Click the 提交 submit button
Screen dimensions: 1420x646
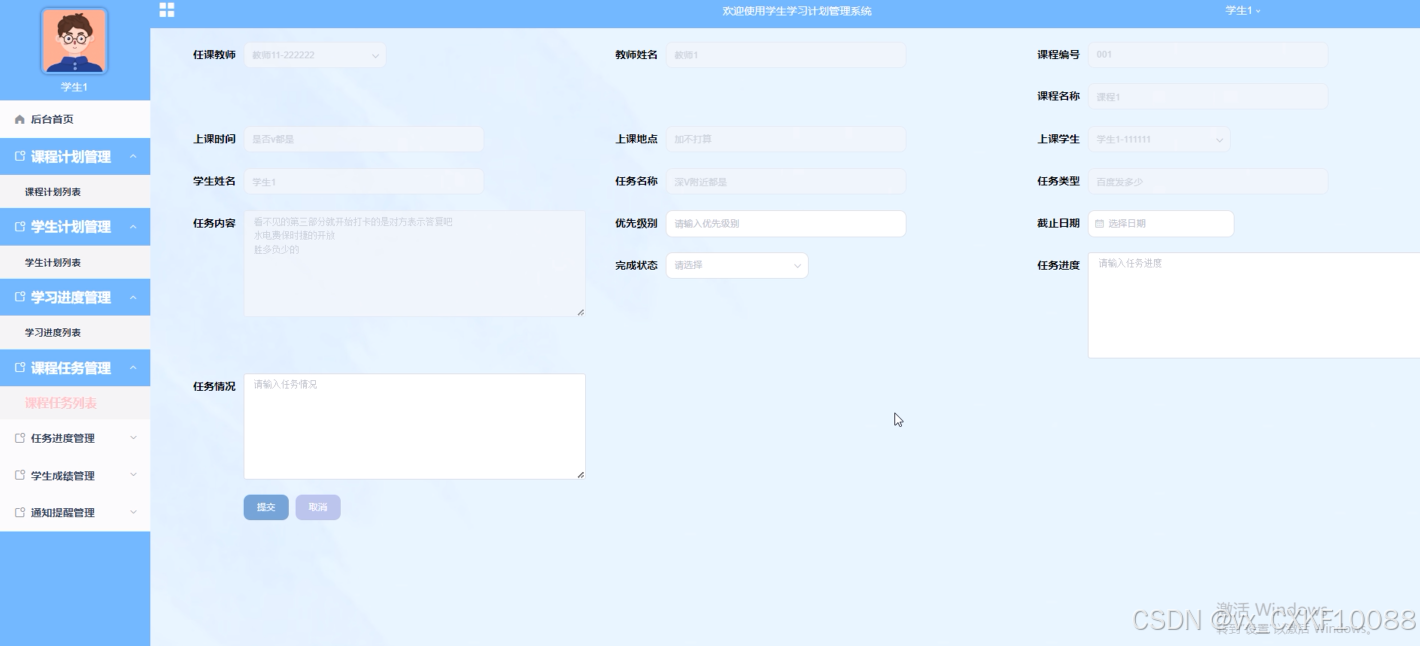266,508
